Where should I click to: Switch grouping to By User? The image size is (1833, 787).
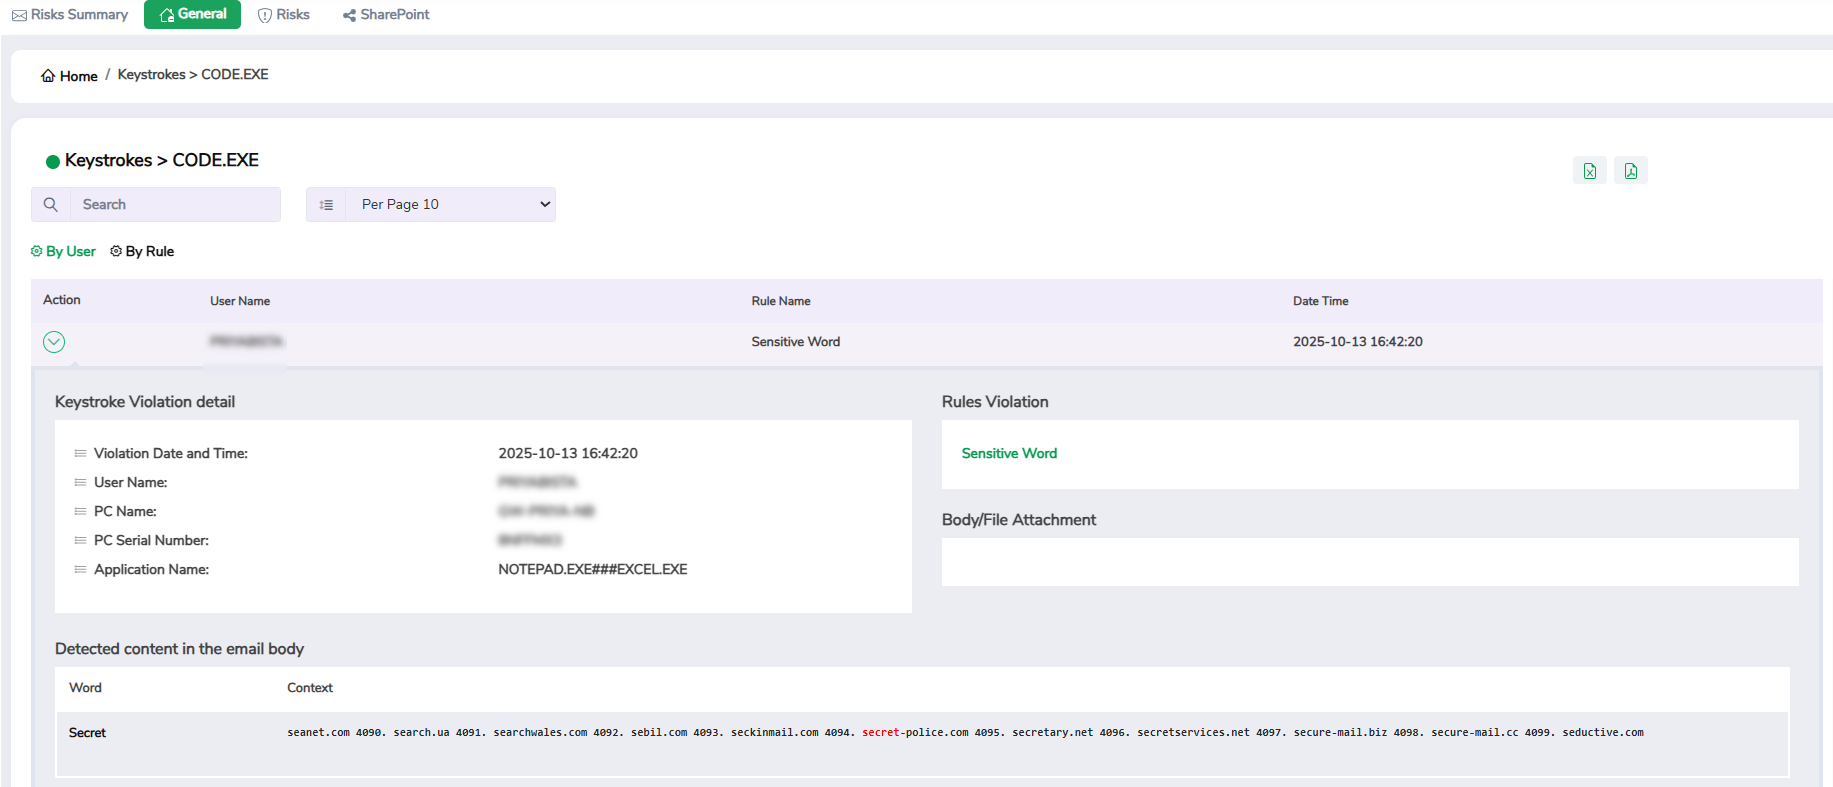64,252
